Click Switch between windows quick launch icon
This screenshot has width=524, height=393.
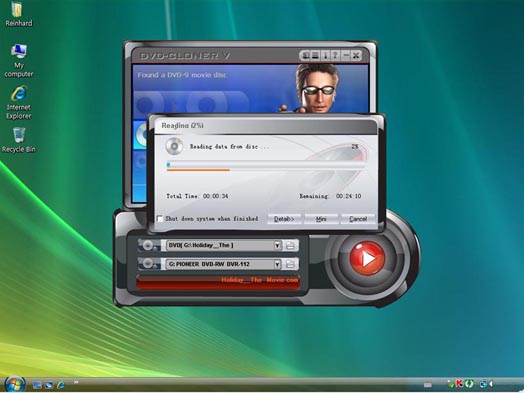49,385
